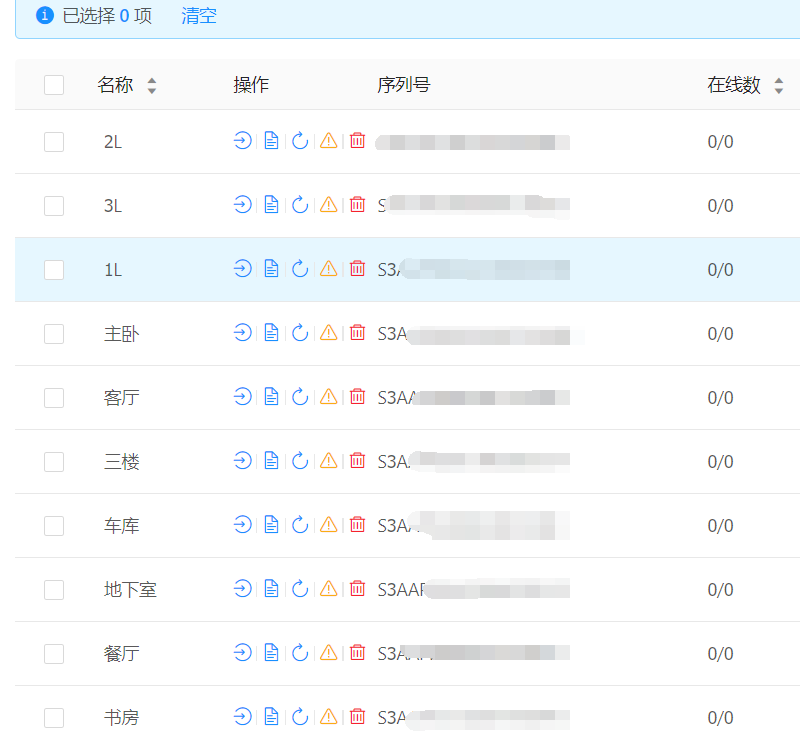
Task: Click the 1L row document icon
Action: [271, 268]
